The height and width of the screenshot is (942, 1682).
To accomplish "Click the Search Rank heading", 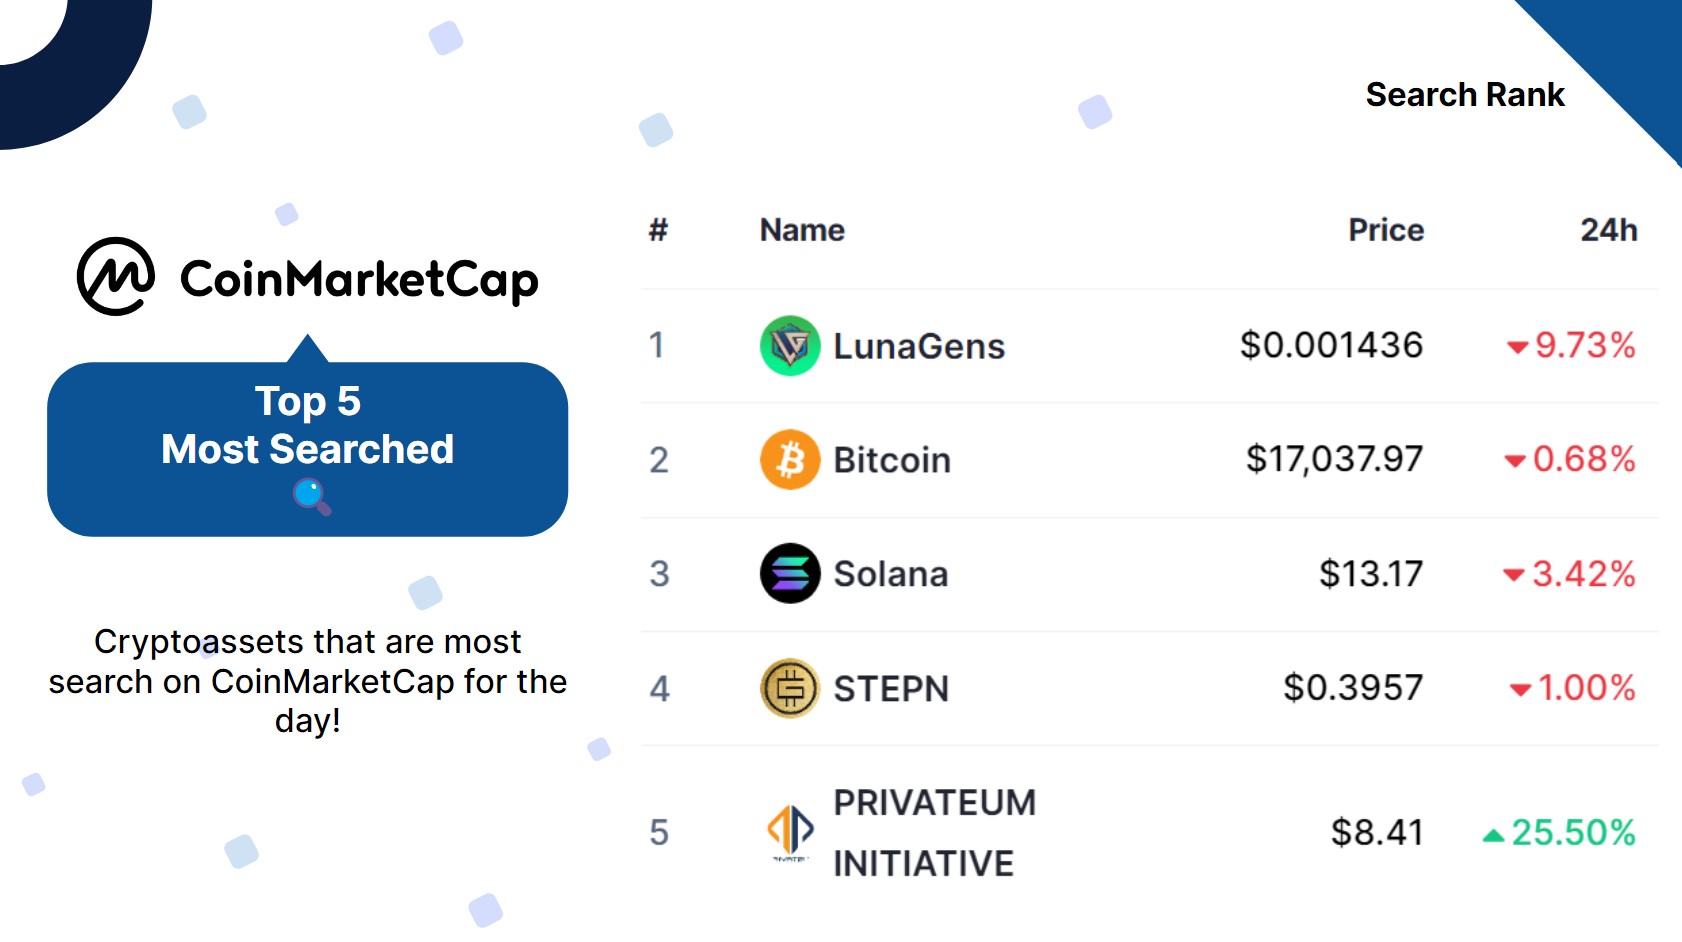I will [1464, 94].
